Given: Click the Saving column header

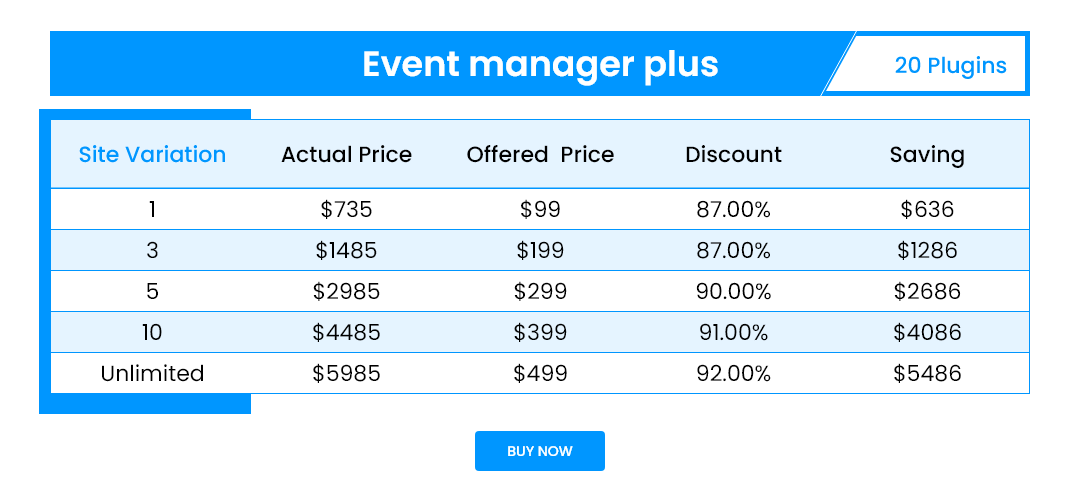Looking at the screenshot, I should click(927, 154).
